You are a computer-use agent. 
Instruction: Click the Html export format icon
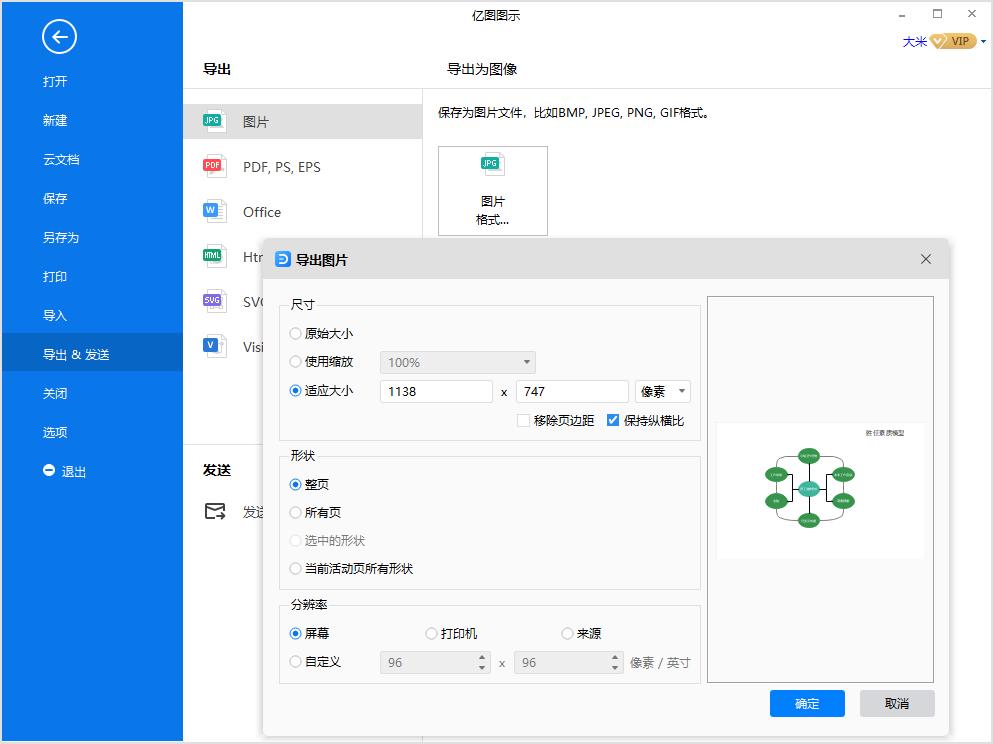(x=213, y=256)
